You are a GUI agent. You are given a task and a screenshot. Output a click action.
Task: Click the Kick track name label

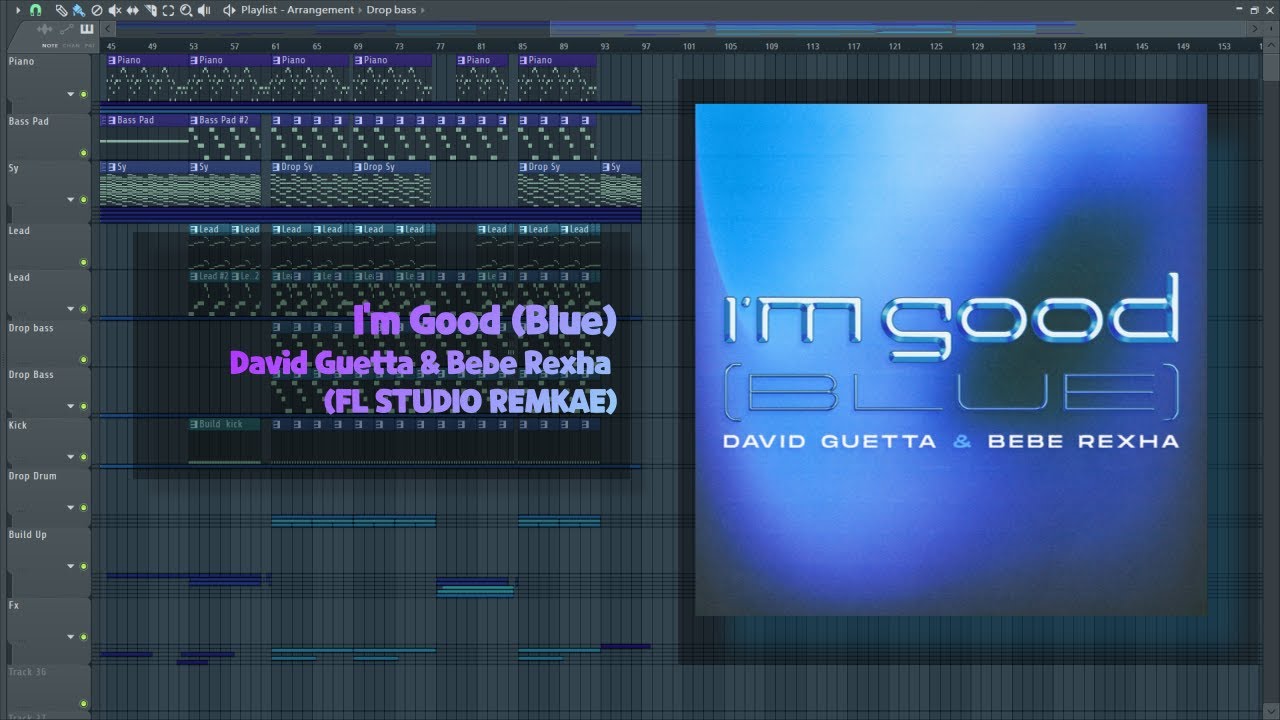[18, 425]
